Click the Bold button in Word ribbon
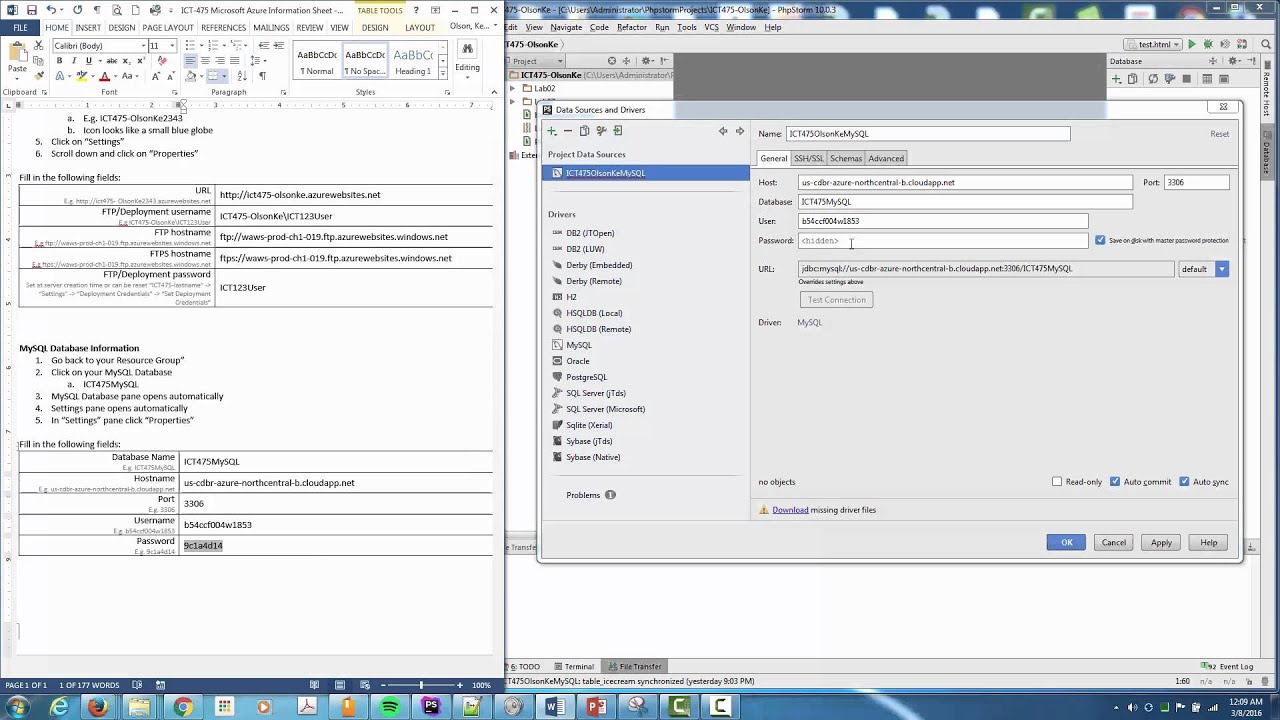 tap(59, 61)
